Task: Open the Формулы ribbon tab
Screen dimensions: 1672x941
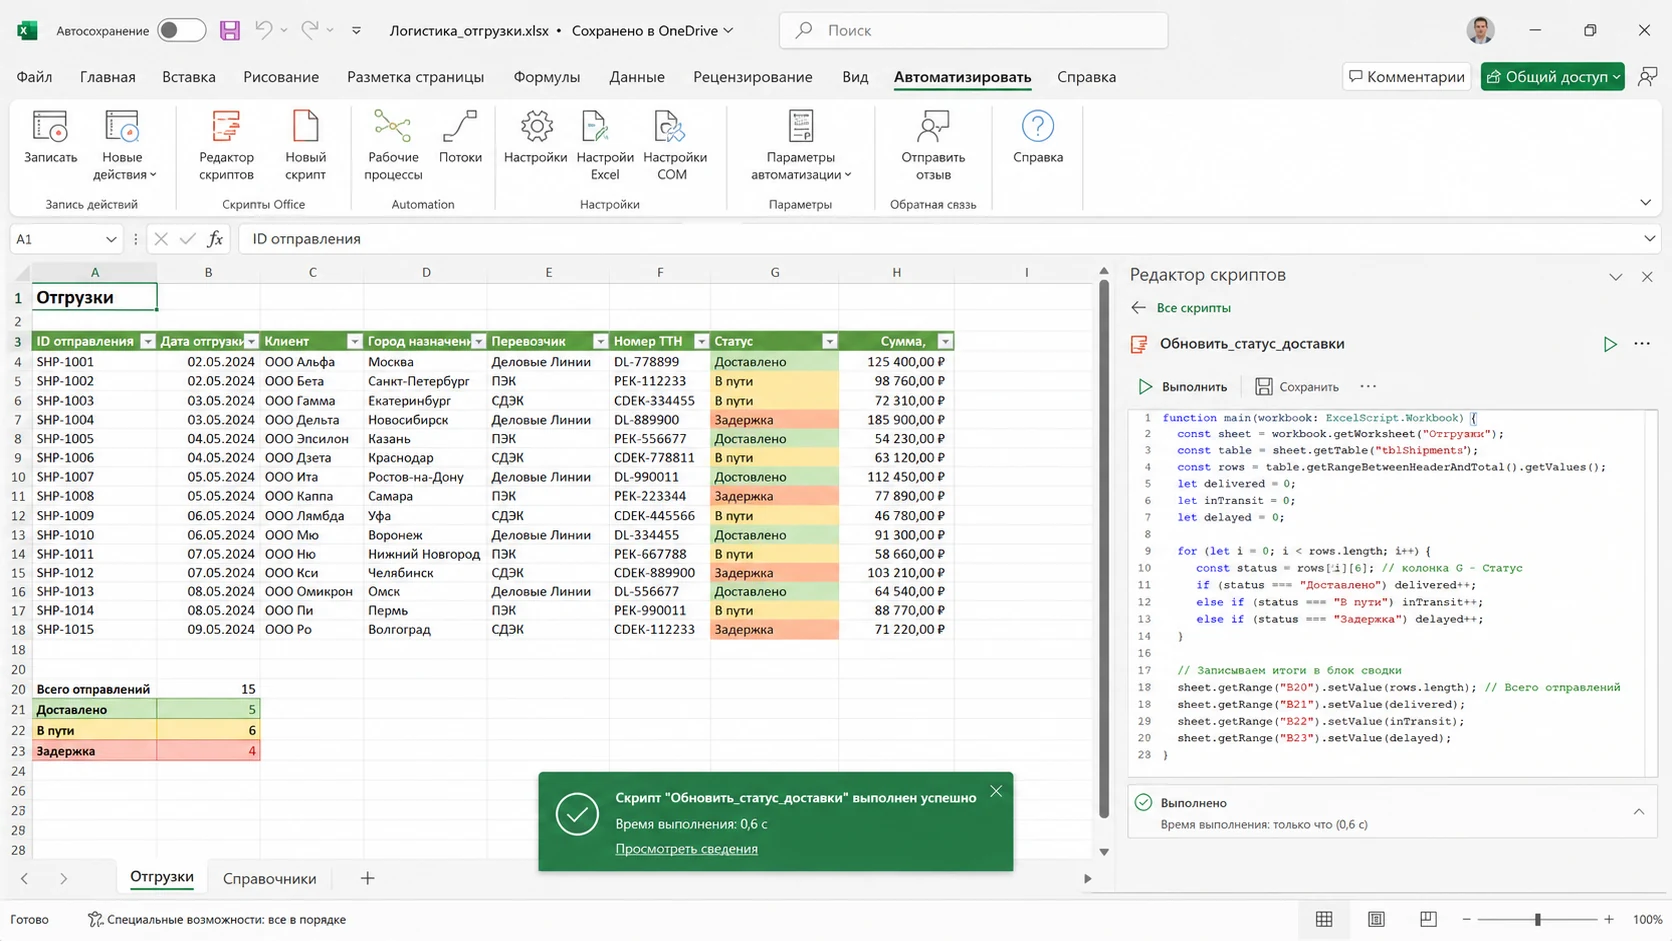Action: (x=546, y=77)
